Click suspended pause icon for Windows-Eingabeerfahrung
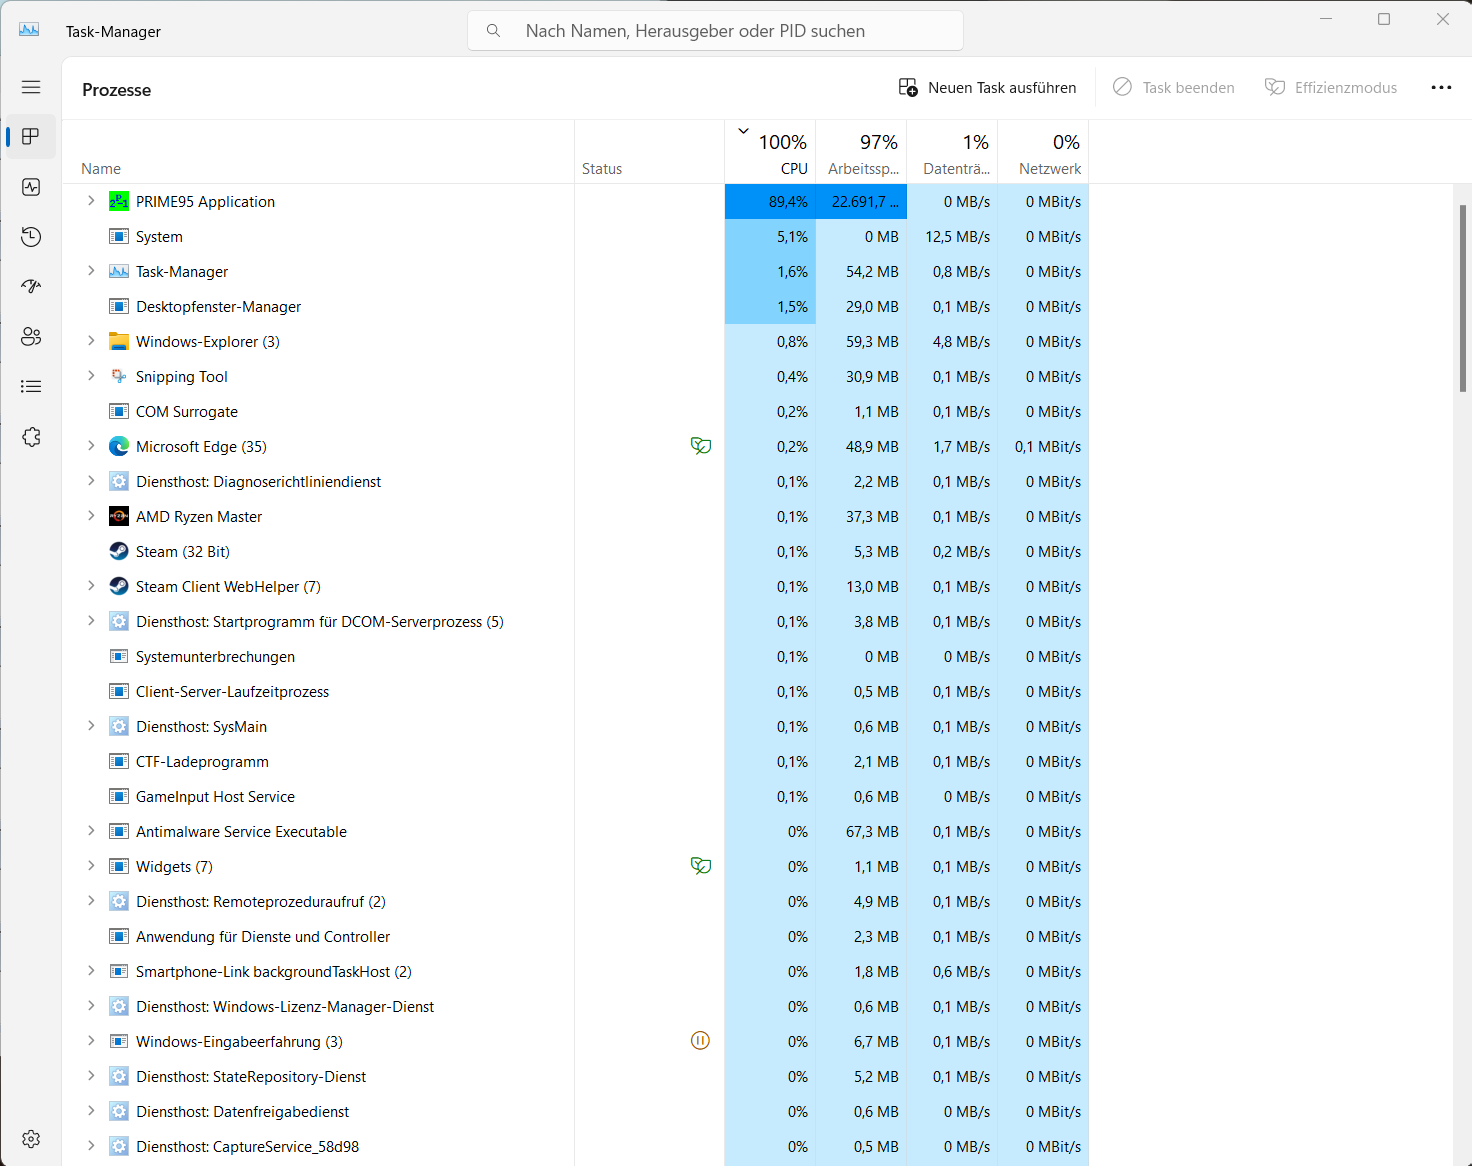The width and height of the screenshot is (1472, 1166). (x=701, y=1041)
